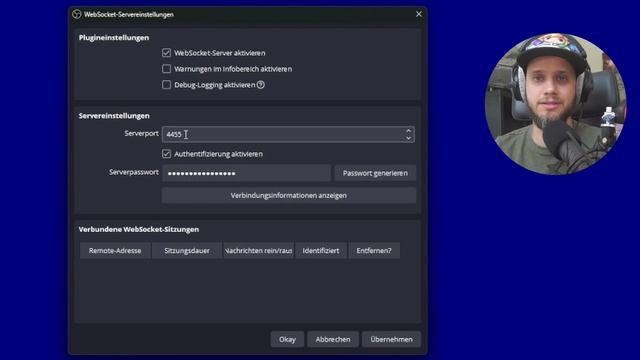Click the Identifiziert column header
The image size is (640, 360).
[x=321, y=251]
